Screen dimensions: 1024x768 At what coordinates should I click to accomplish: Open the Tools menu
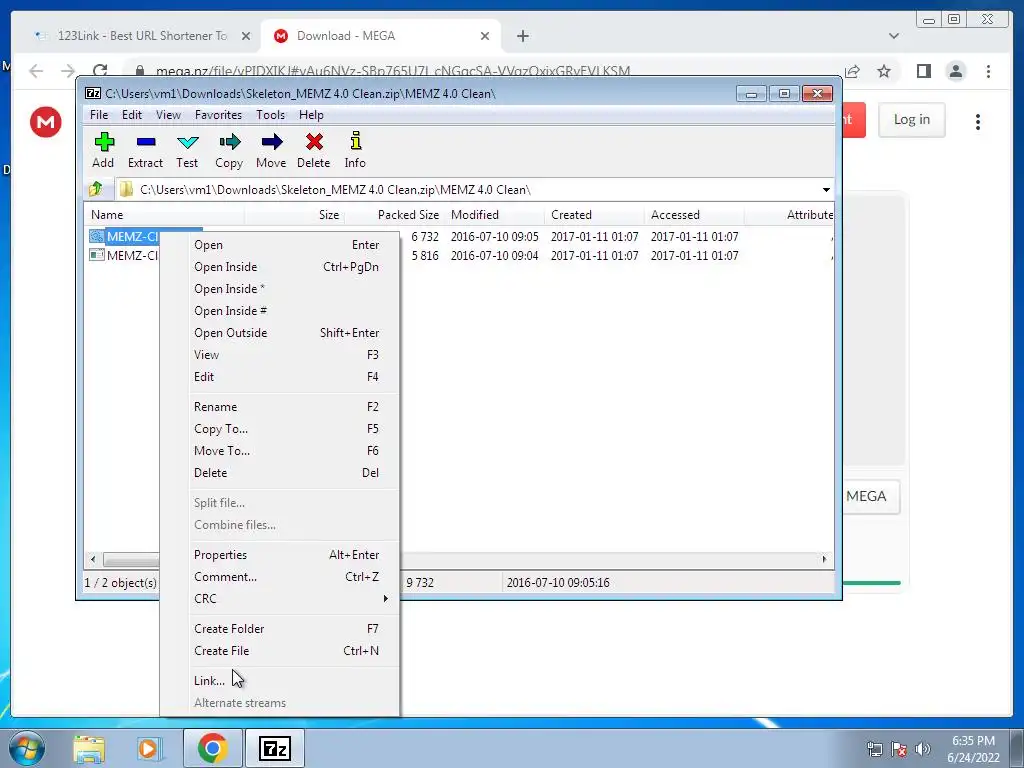(x=270, y=115)
